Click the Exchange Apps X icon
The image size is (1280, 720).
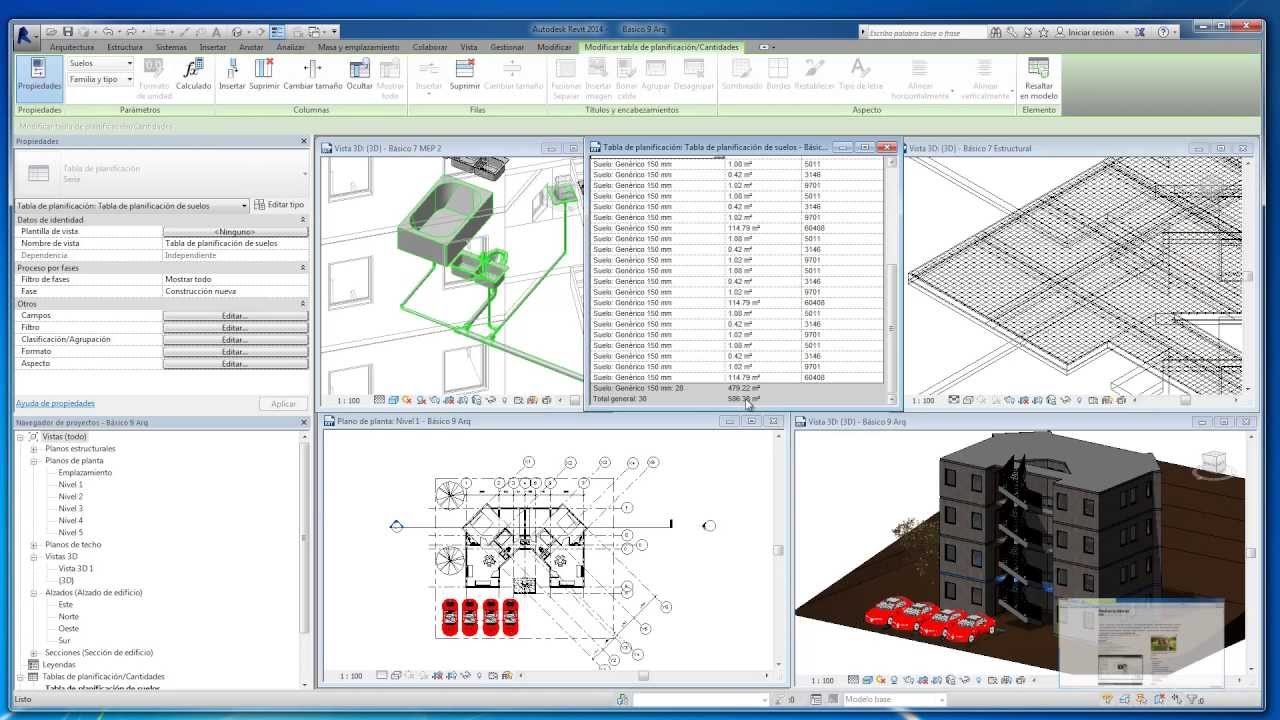(x=1139, y=32)
